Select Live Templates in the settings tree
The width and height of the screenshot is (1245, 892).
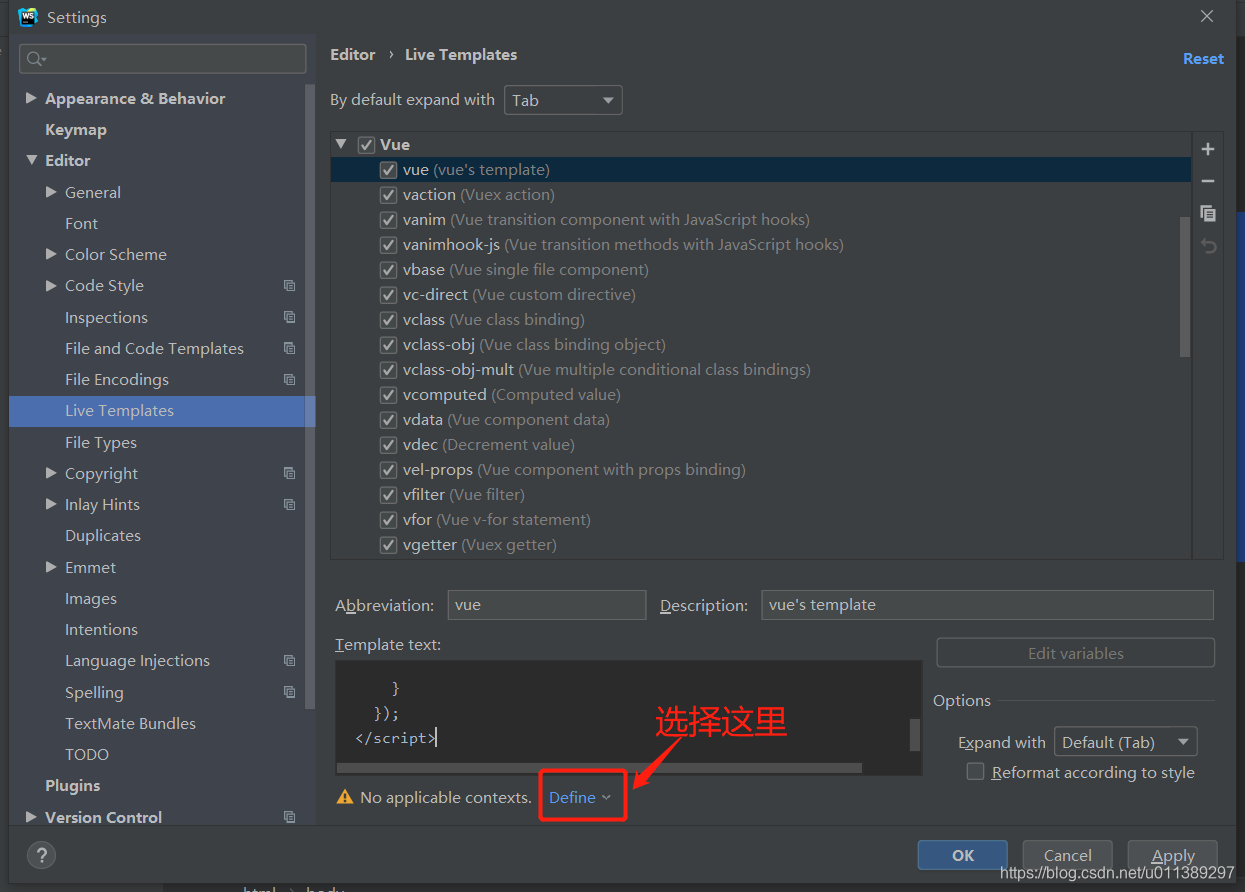(162, 411)
